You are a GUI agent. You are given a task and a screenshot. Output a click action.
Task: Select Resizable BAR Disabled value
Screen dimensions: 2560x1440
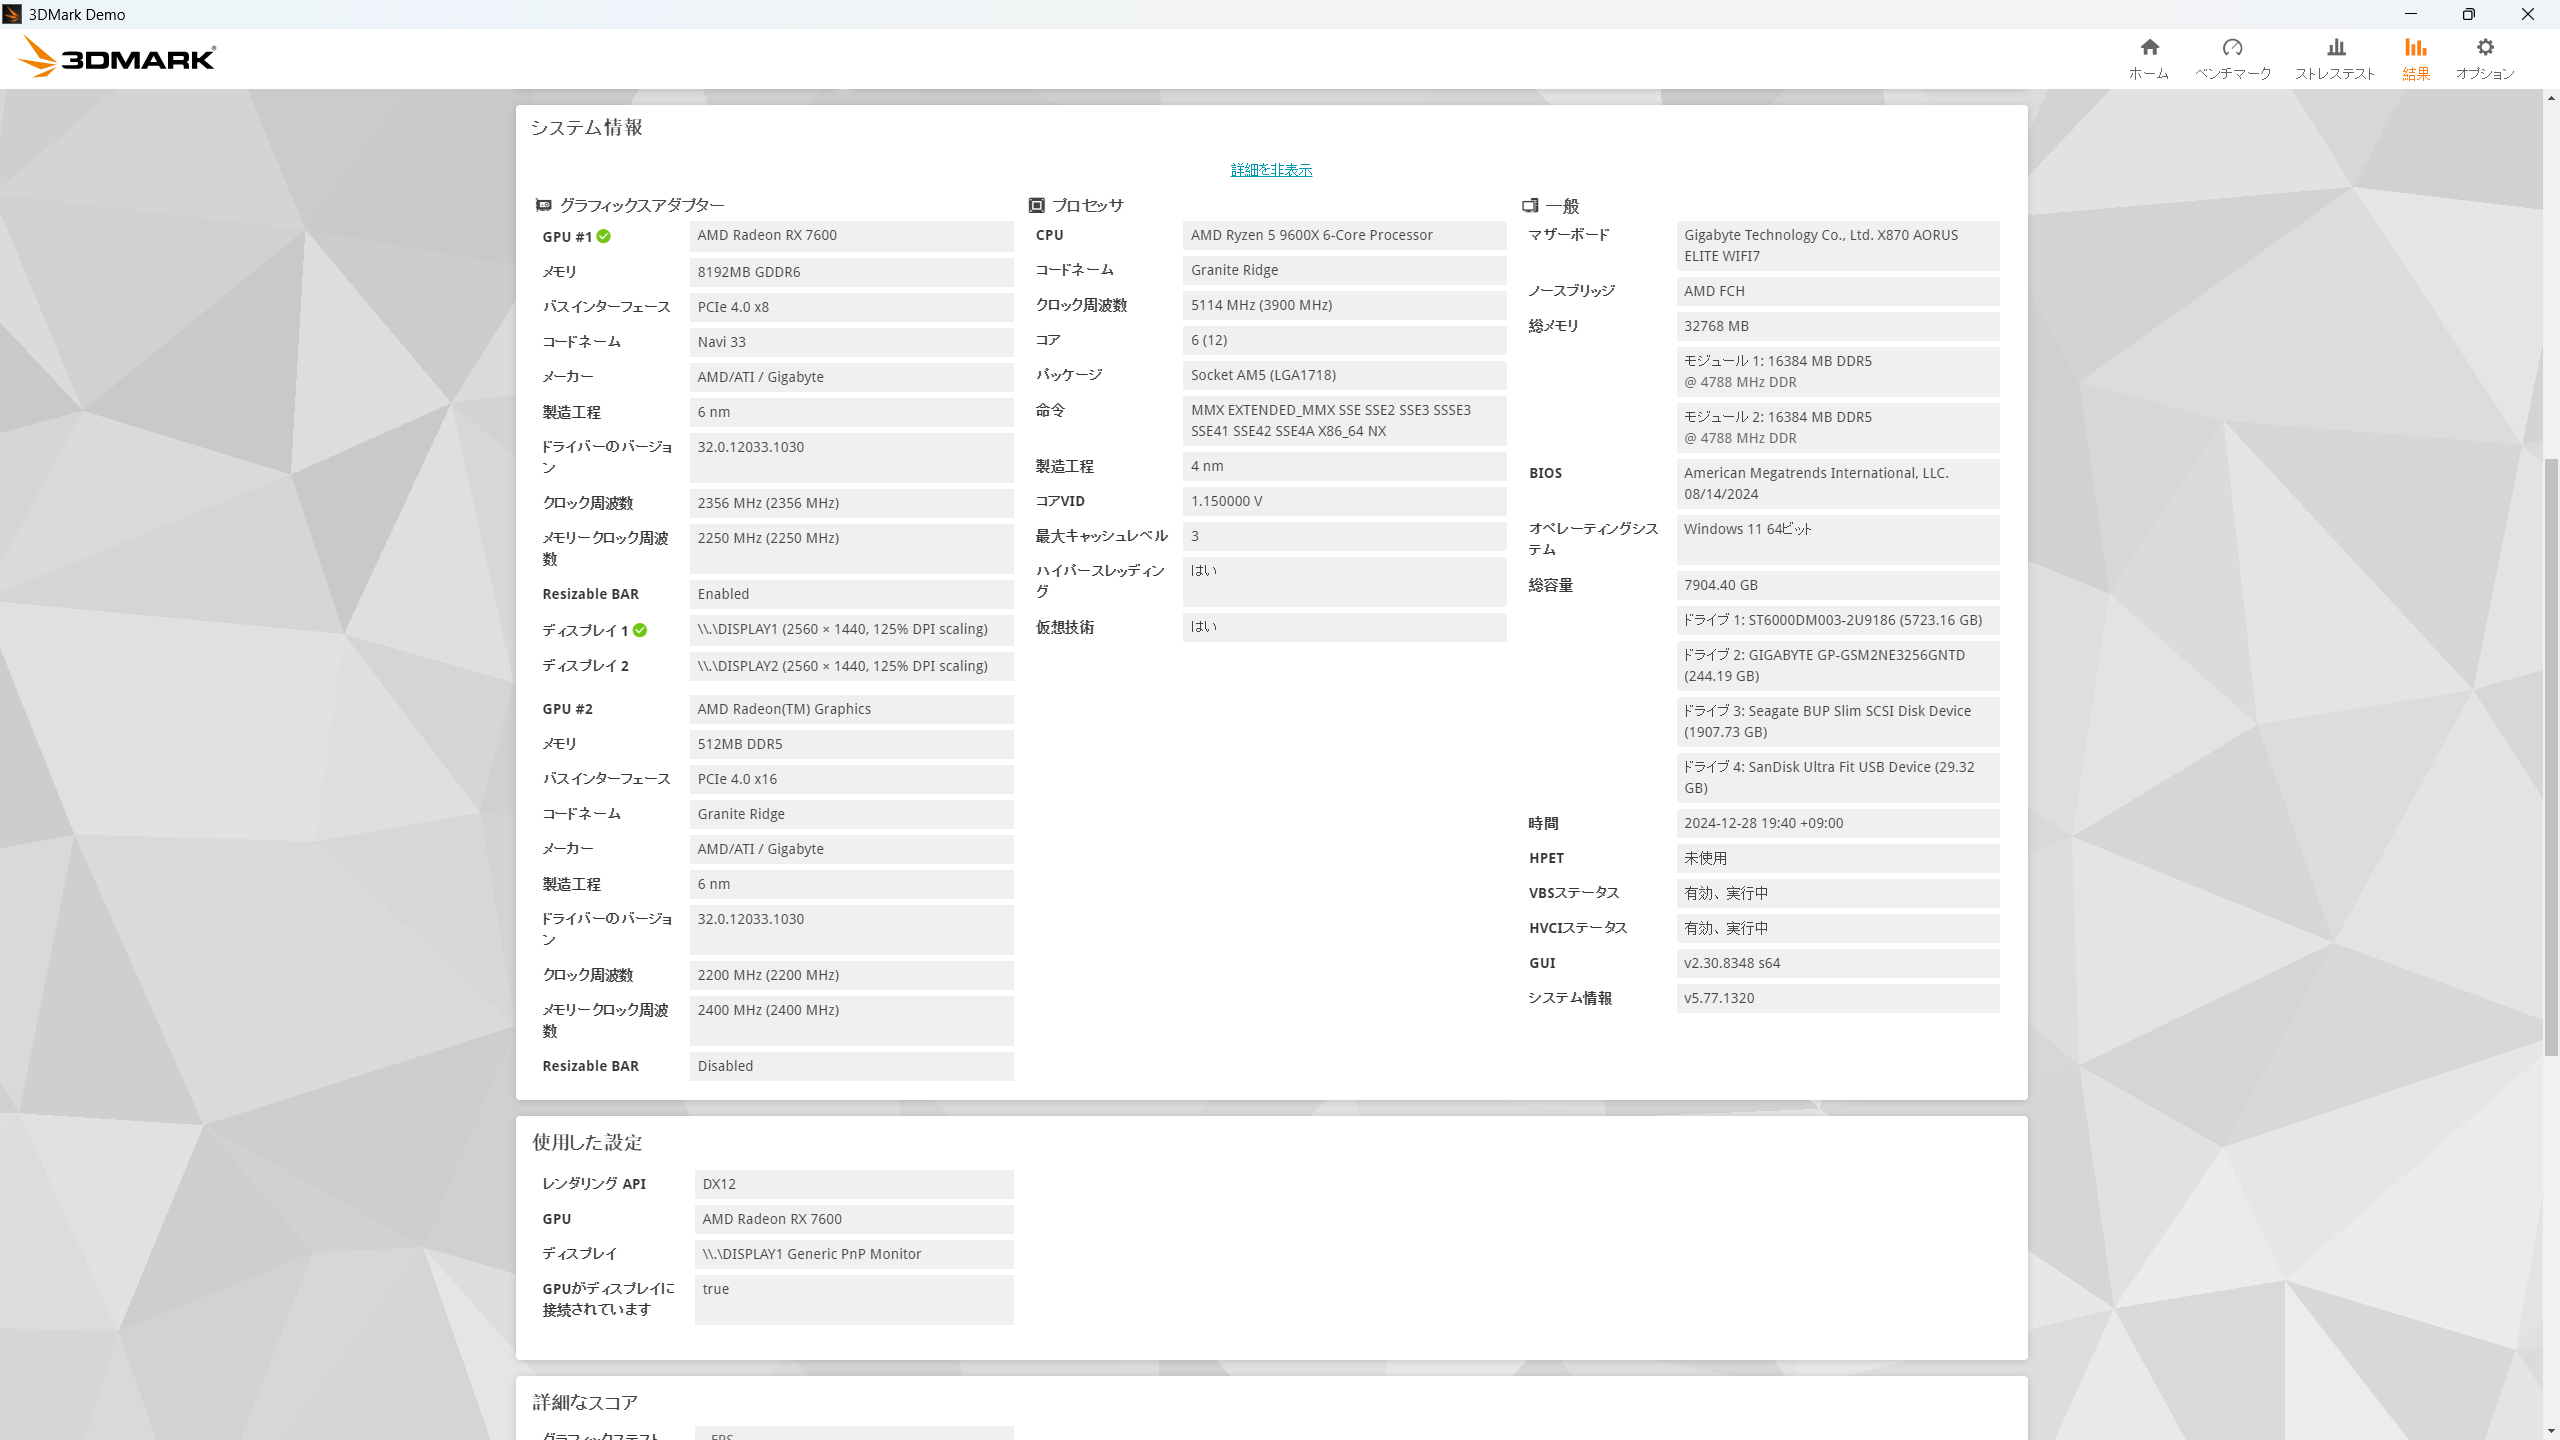[851, 1066]
